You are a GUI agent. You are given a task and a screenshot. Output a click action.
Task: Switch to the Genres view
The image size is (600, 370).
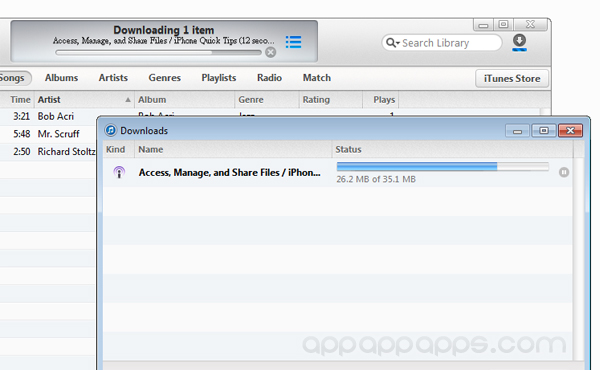(165, 78)
